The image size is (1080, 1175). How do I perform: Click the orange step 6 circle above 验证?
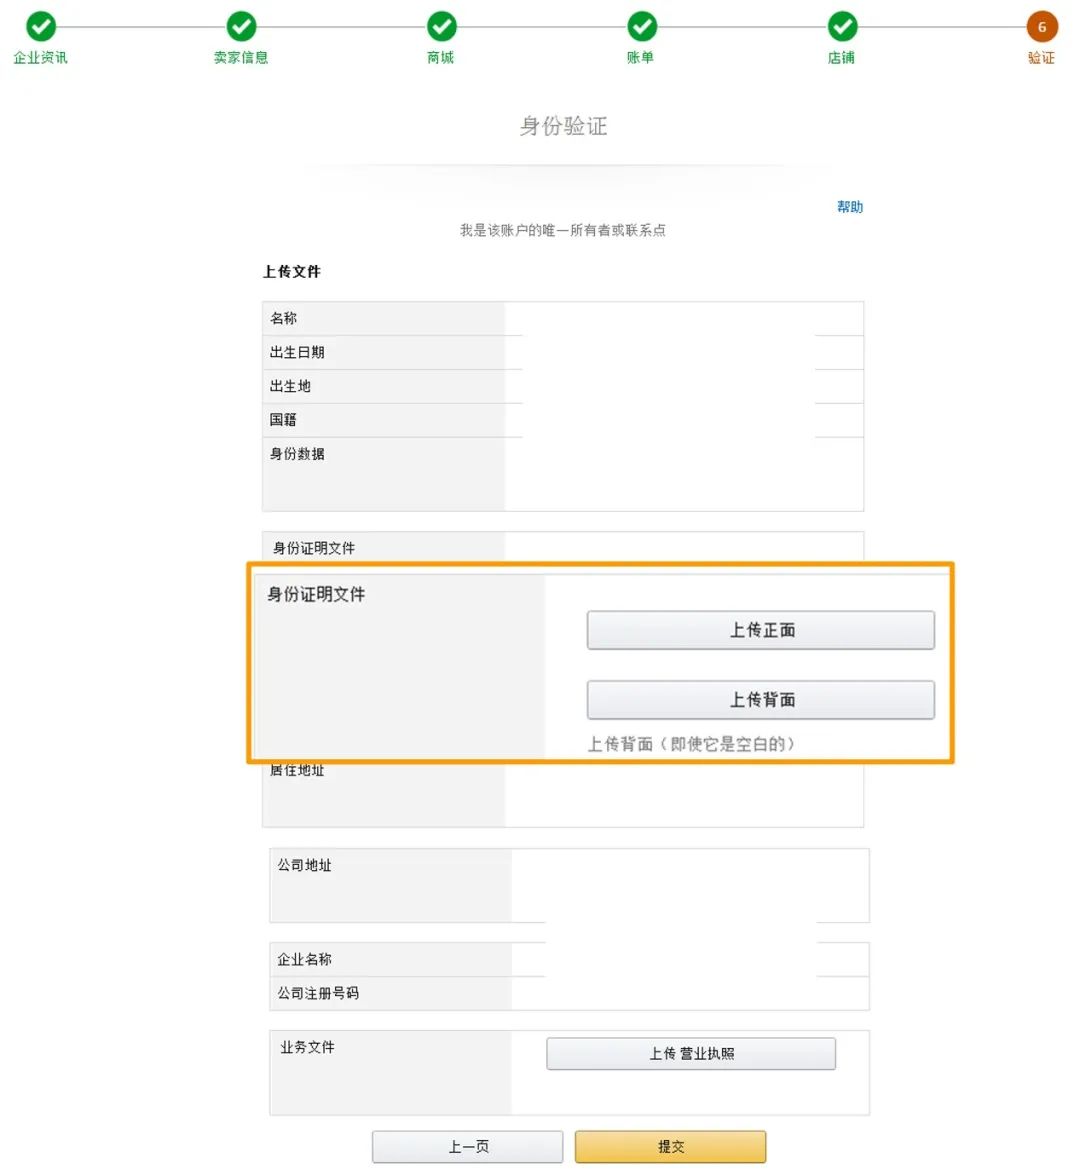point(1041,27)
